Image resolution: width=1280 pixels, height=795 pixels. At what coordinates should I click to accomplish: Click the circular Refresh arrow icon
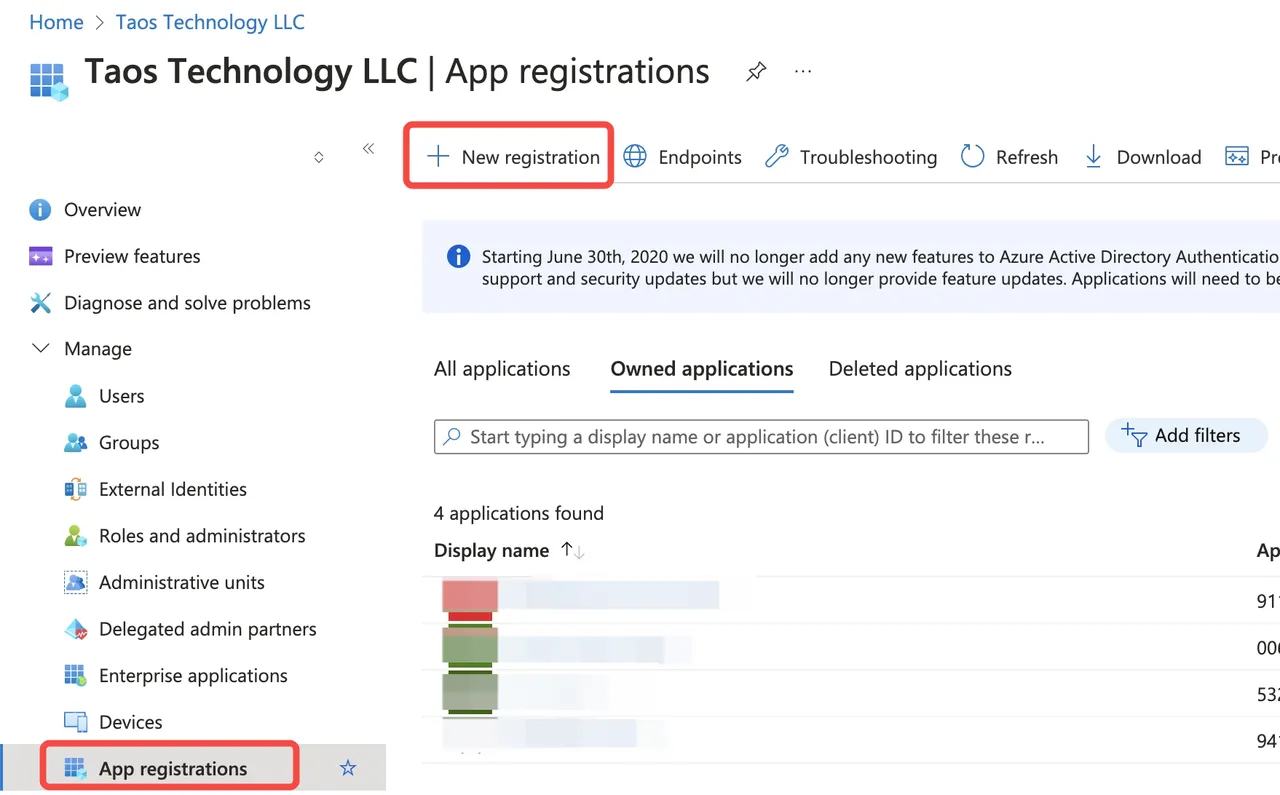tap(972, 157)
